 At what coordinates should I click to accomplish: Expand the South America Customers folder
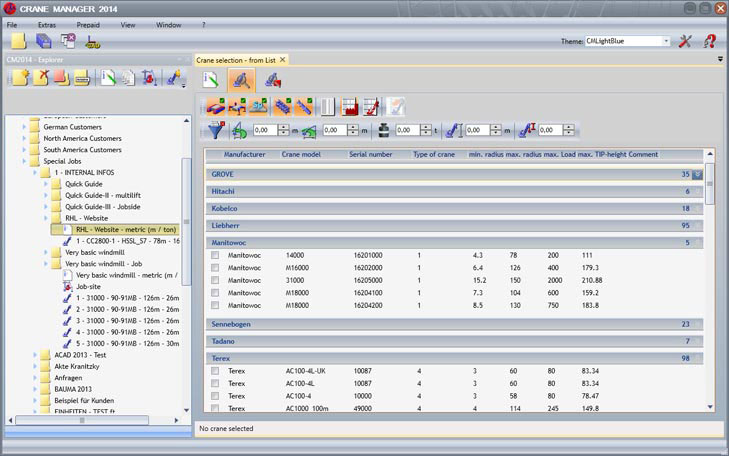24,150
